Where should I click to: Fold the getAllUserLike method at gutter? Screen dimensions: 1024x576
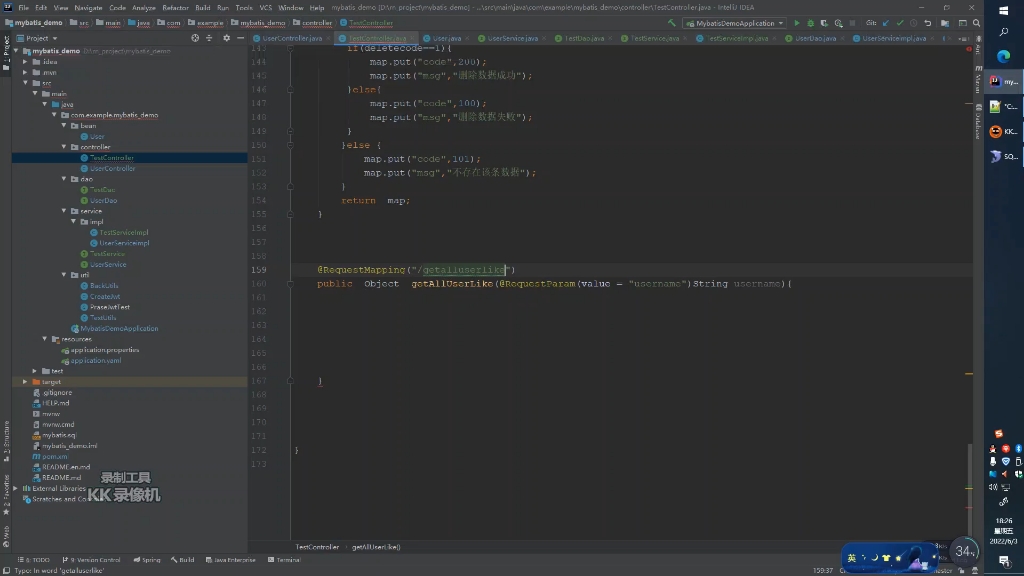(291, 283)
